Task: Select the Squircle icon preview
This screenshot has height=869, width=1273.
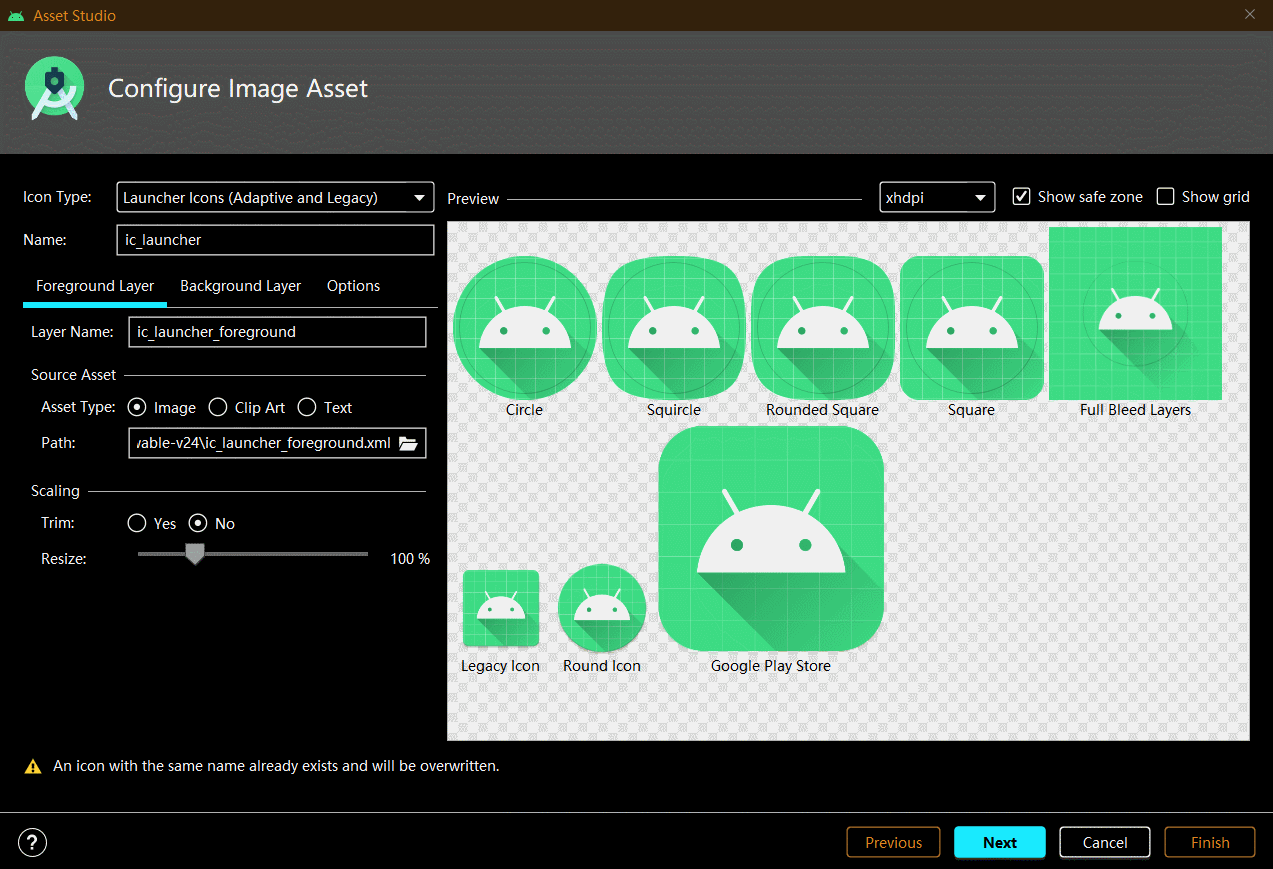Action: click(674, 328)
